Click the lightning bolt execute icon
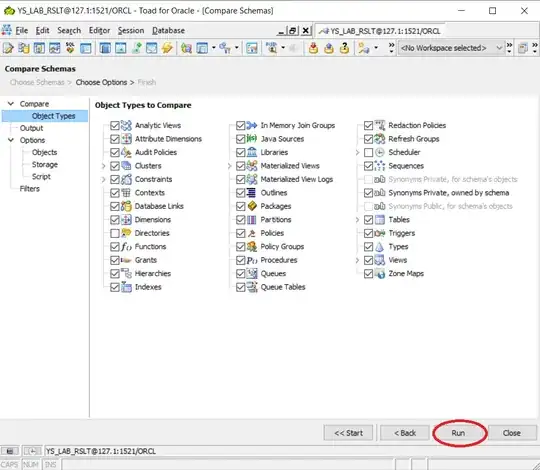The height and width of the screenshot is (470, 540). (x=167, y=48)
